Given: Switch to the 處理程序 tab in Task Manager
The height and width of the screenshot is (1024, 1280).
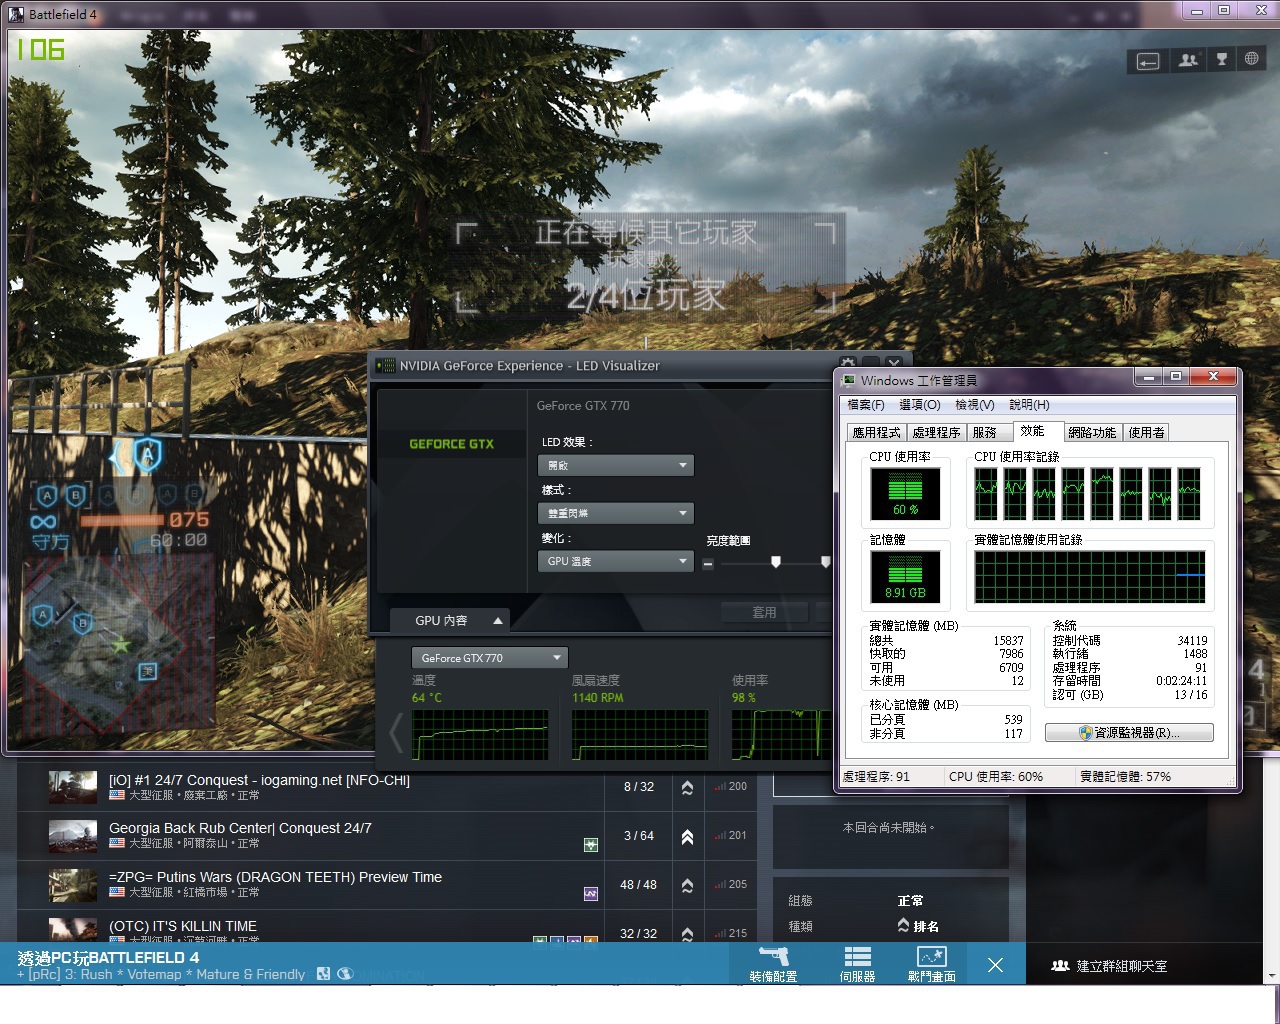Looking at the screenshot, I should tap(936, 433).
